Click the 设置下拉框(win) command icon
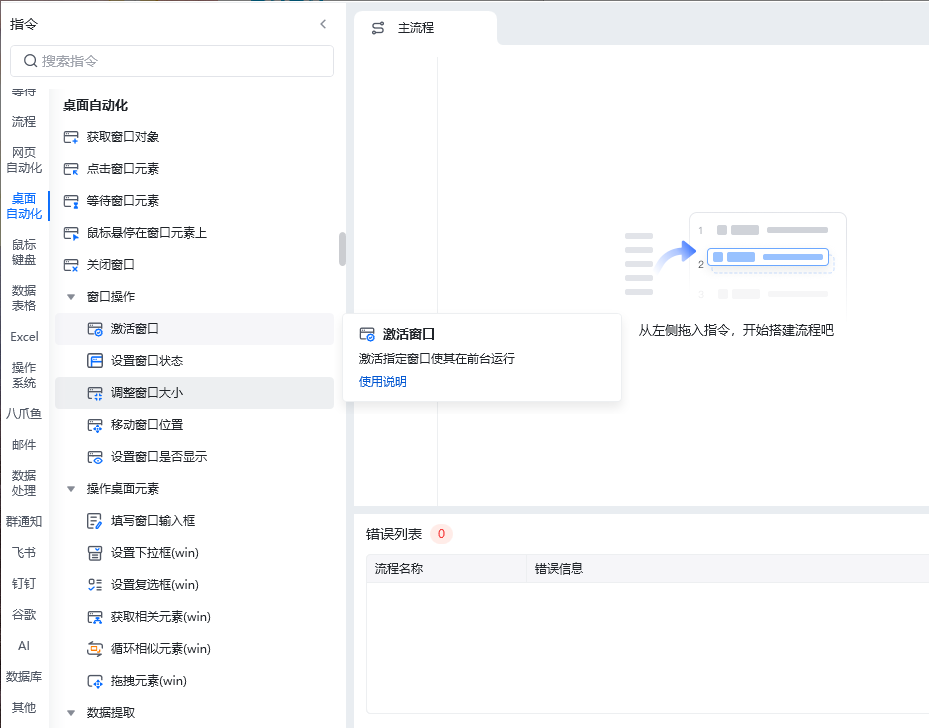 [x=95, y=553]
